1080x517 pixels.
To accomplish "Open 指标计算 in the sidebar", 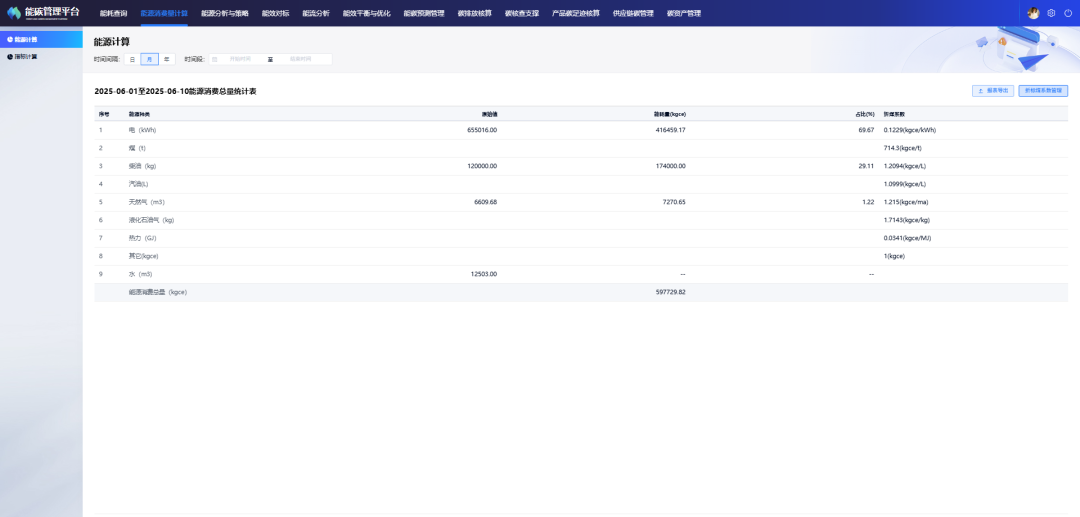I will (26, 56).
